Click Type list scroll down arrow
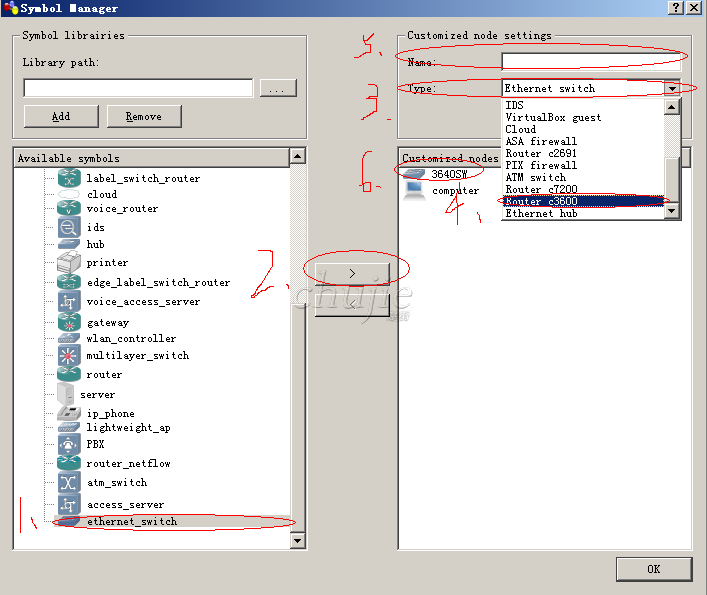Viewport: 707px width, 595px height. 672,211
